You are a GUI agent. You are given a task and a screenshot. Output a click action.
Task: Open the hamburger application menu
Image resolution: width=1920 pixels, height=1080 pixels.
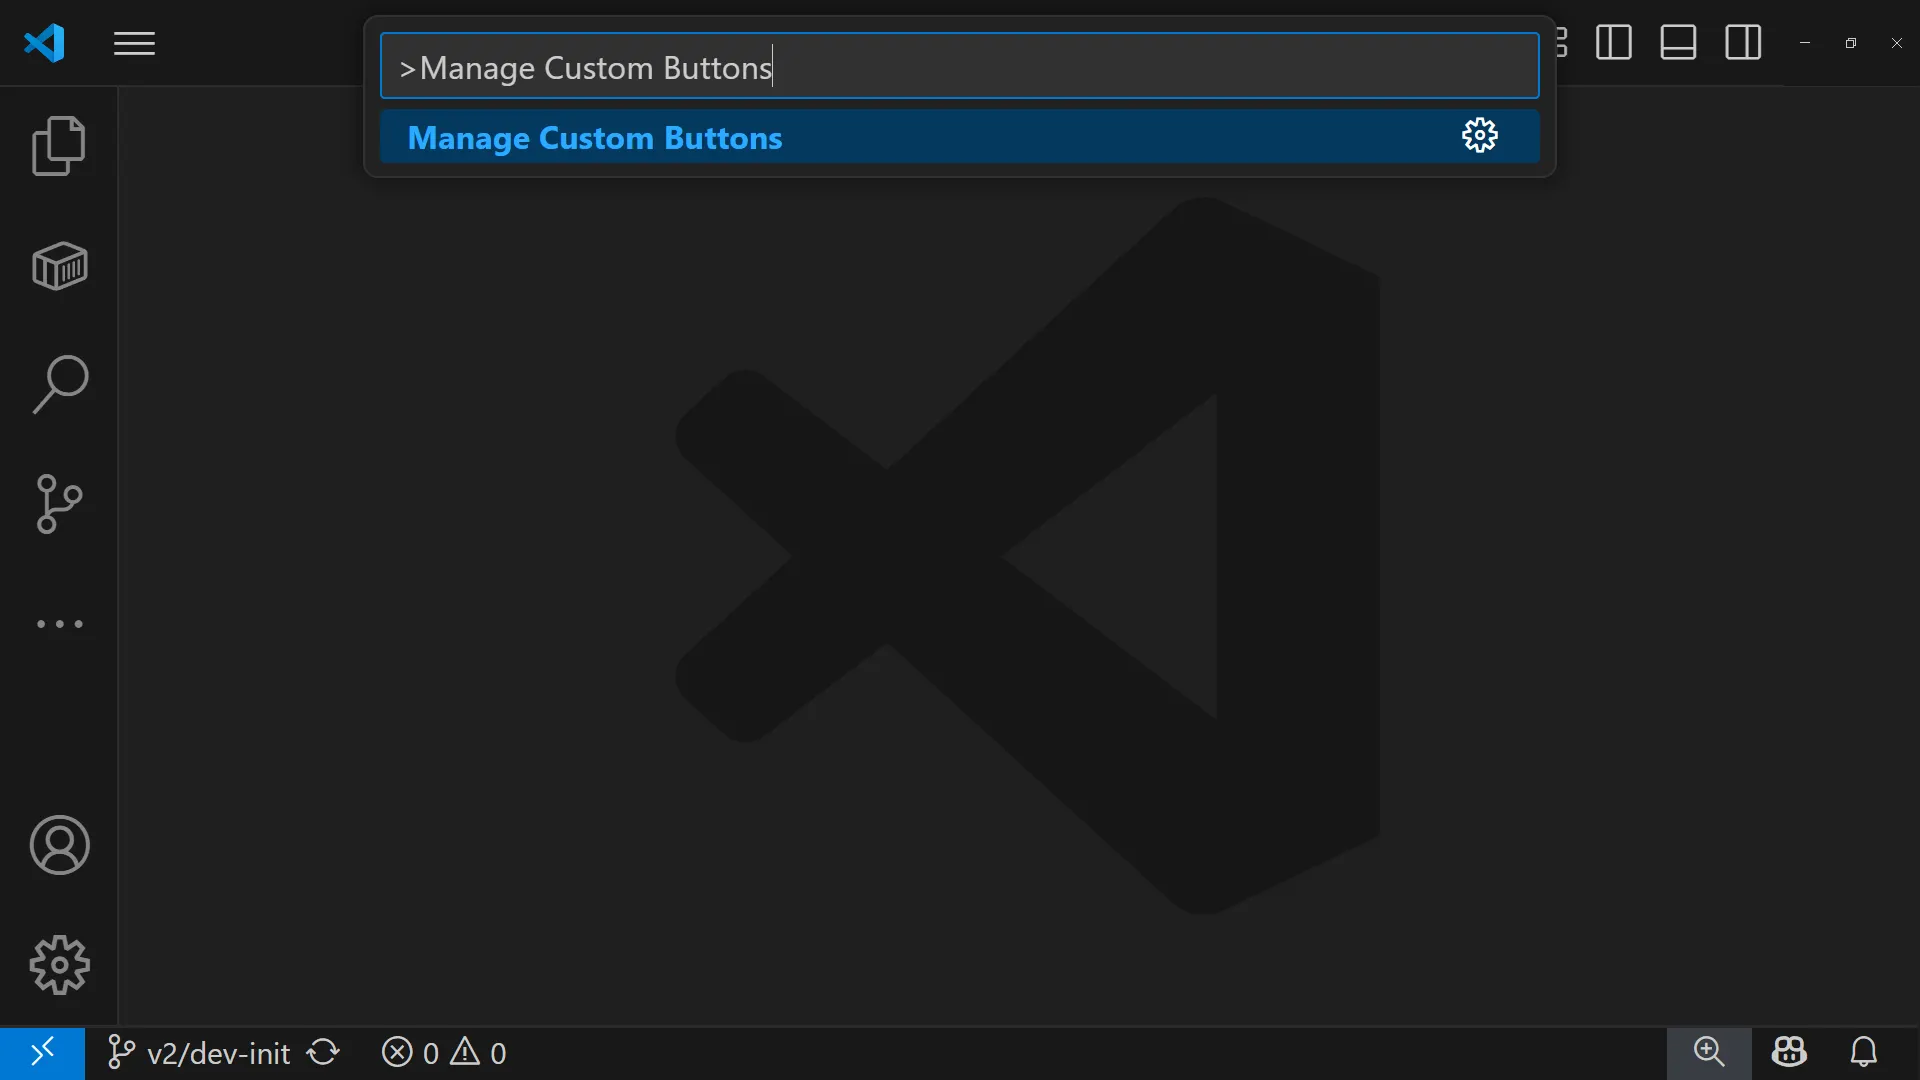pos(134,44)
